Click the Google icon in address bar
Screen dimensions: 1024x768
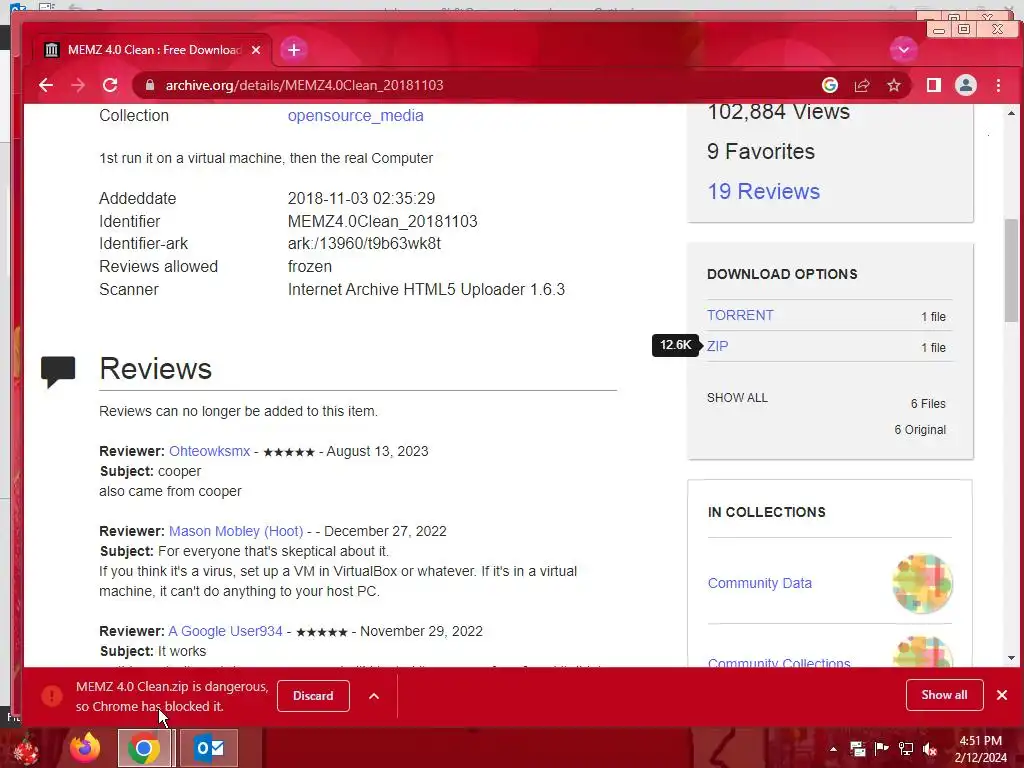click(x=829, y=86)
